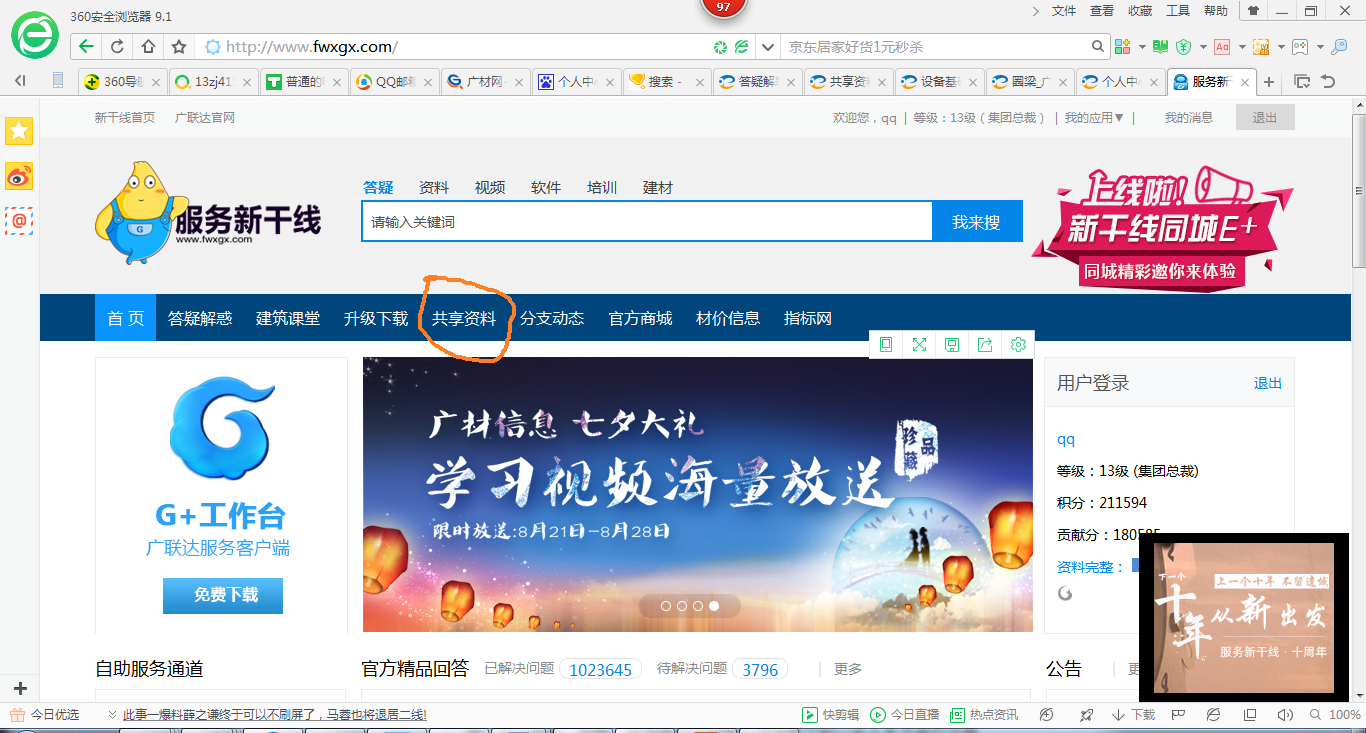Click the rocket accelerator icon in the status bar
1366x733 pixels.
pos(1086,714)
